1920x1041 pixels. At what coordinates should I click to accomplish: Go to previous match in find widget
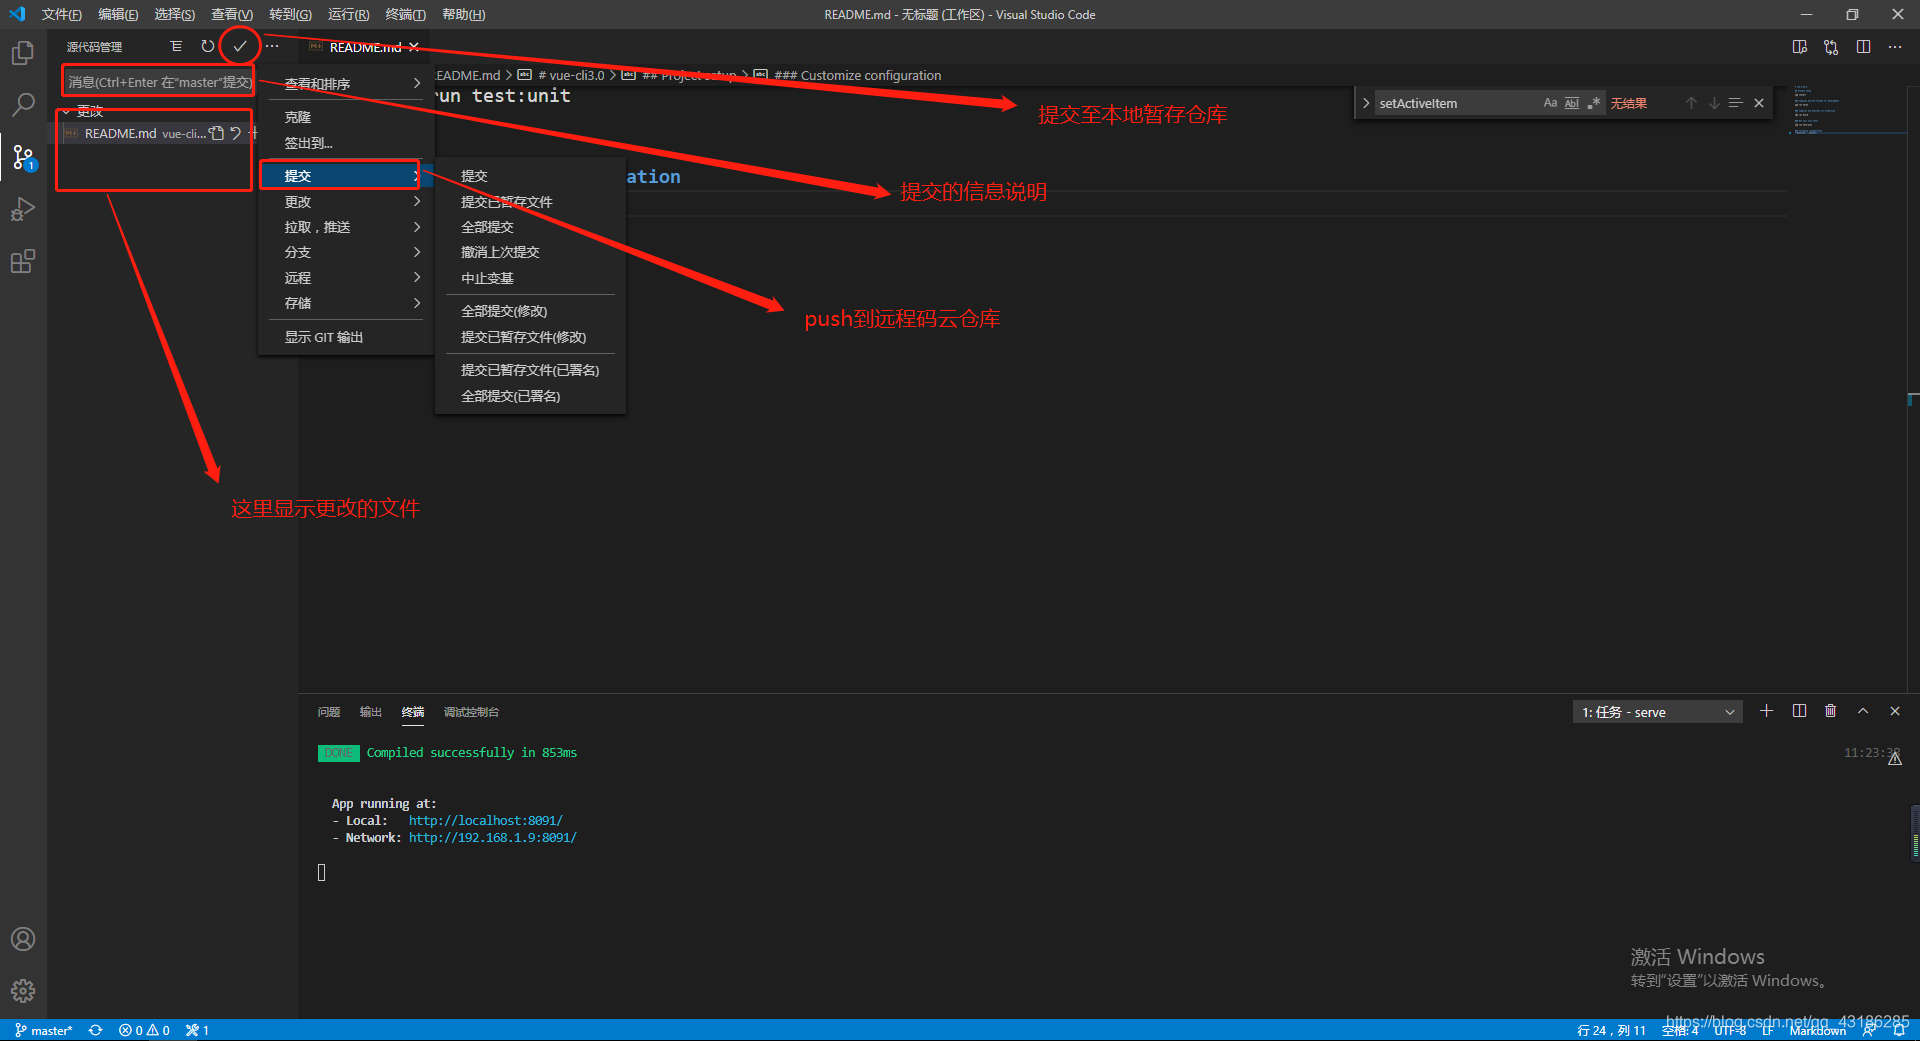1691,103
